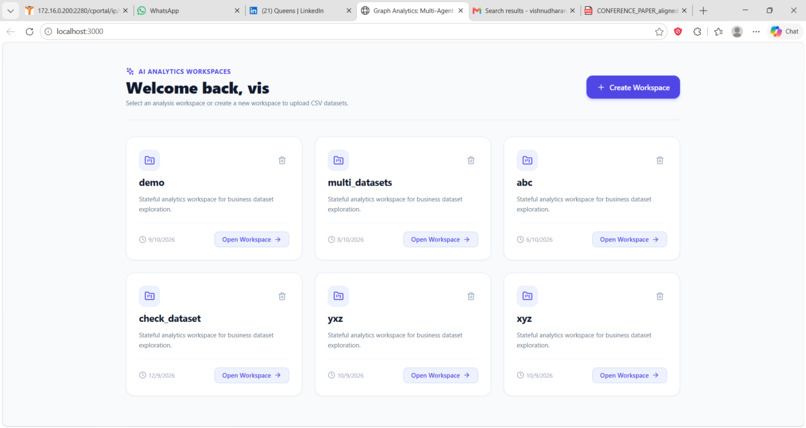
Task: Open a new browser tab with plus
Action: [x=703, y=10]
